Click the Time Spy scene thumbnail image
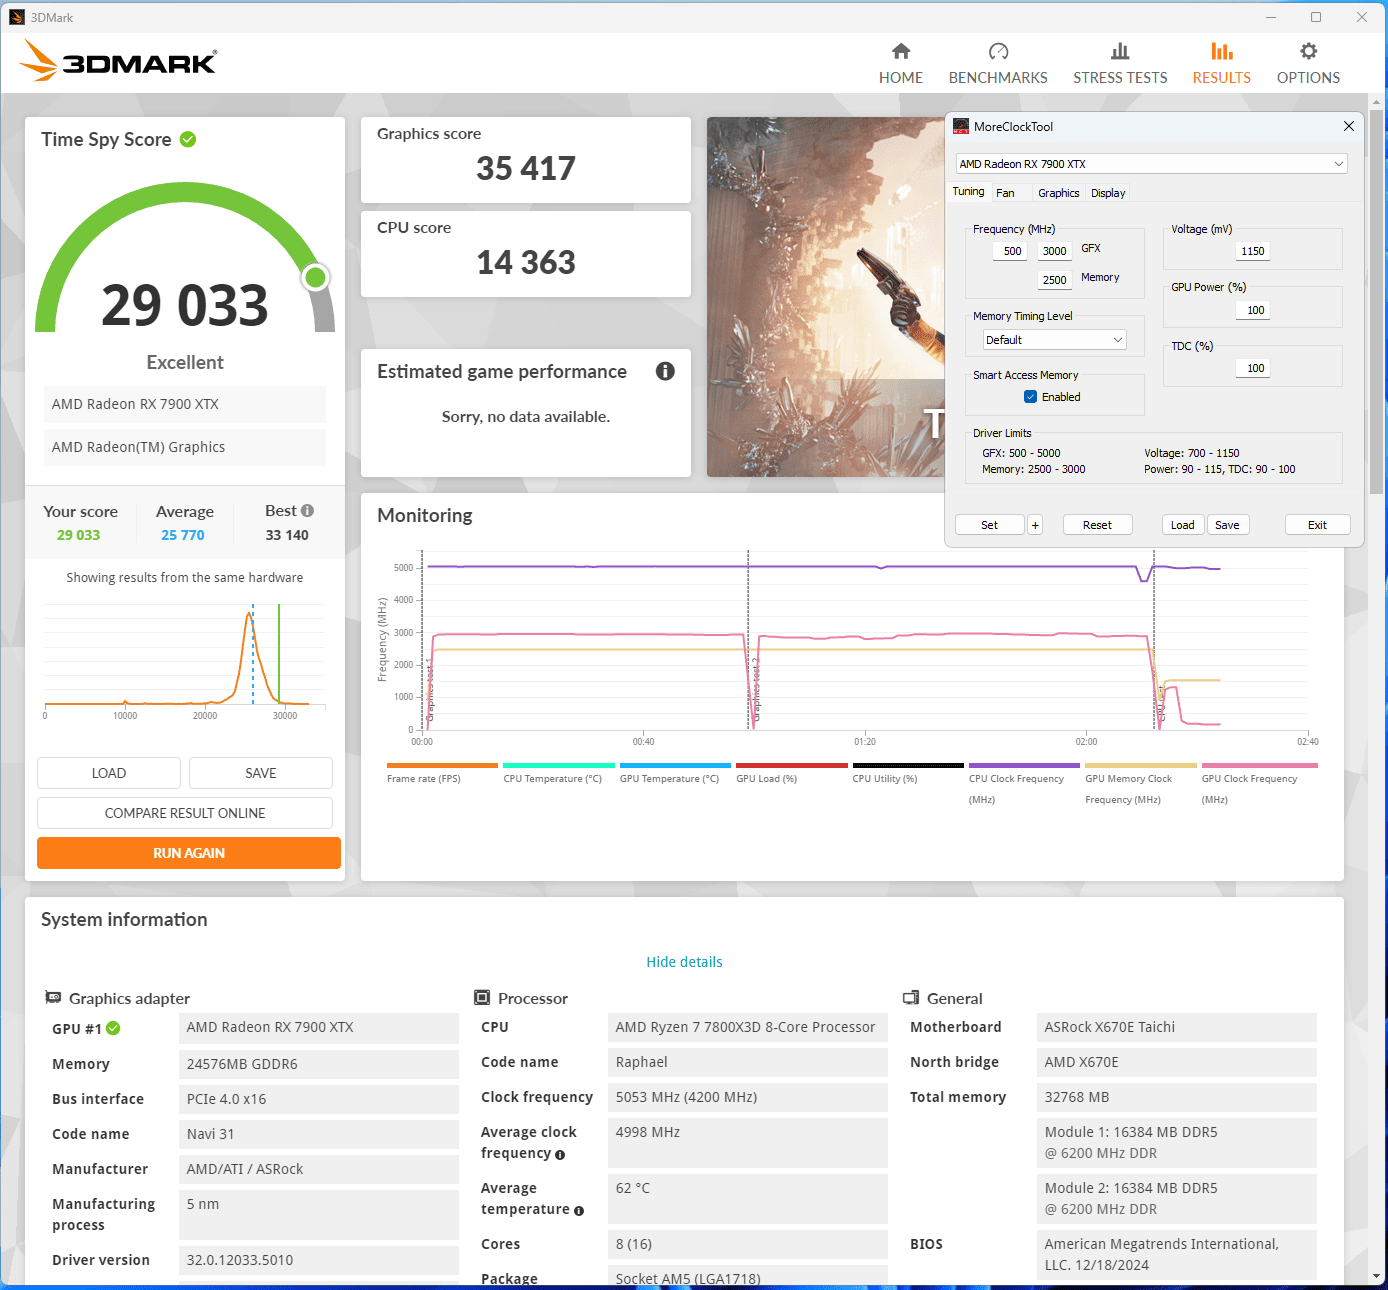This screenshot has width=1388, height=1290. pos(826,297)
